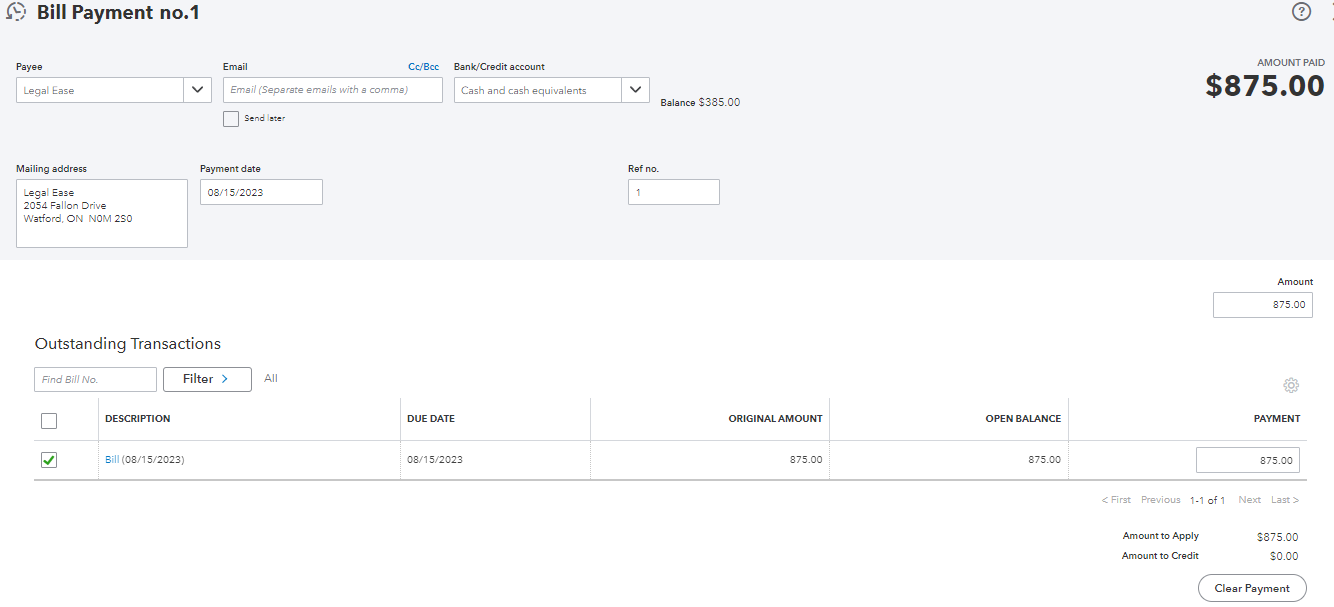This screenshot has width=1334, height=607.
Task: Open the Filter button
Action: pos(207,379)
